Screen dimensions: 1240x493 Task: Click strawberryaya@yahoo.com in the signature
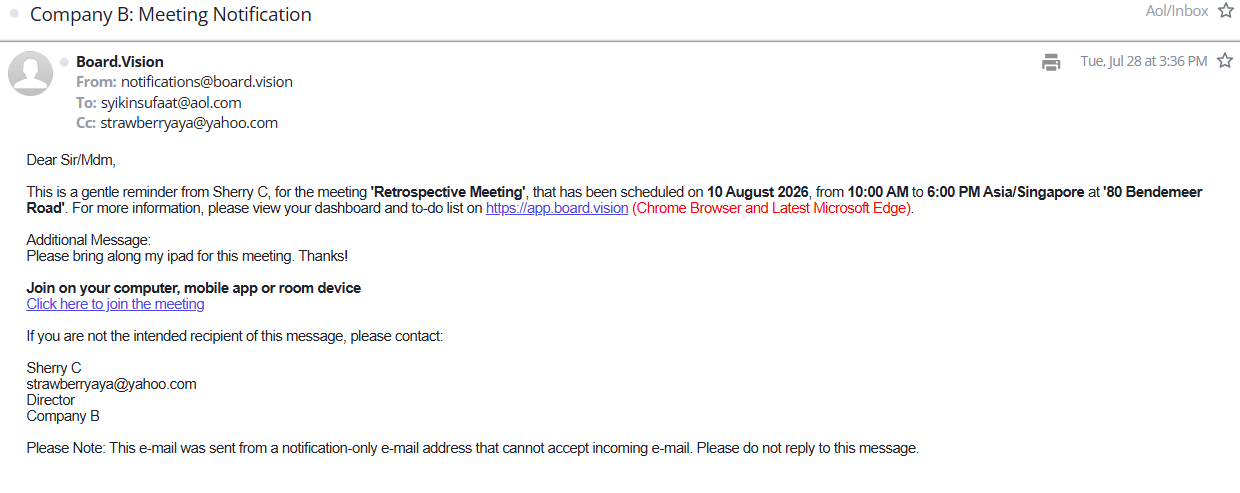pos(112,384)
